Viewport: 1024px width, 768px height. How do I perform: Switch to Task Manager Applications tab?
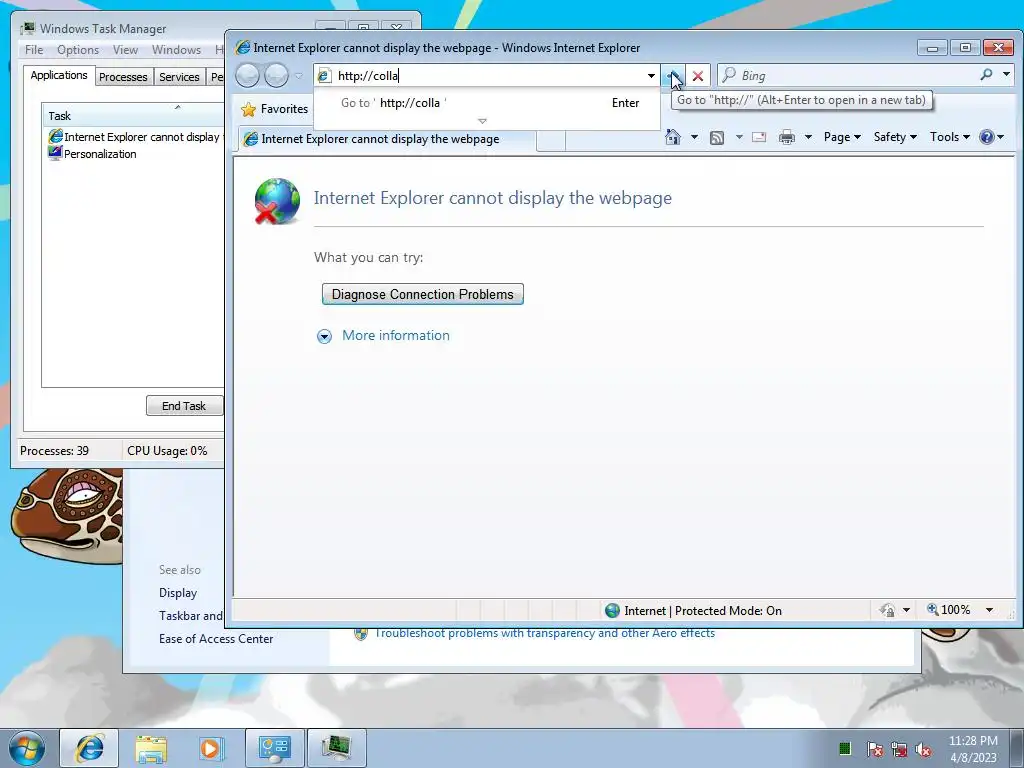point(59,75)
